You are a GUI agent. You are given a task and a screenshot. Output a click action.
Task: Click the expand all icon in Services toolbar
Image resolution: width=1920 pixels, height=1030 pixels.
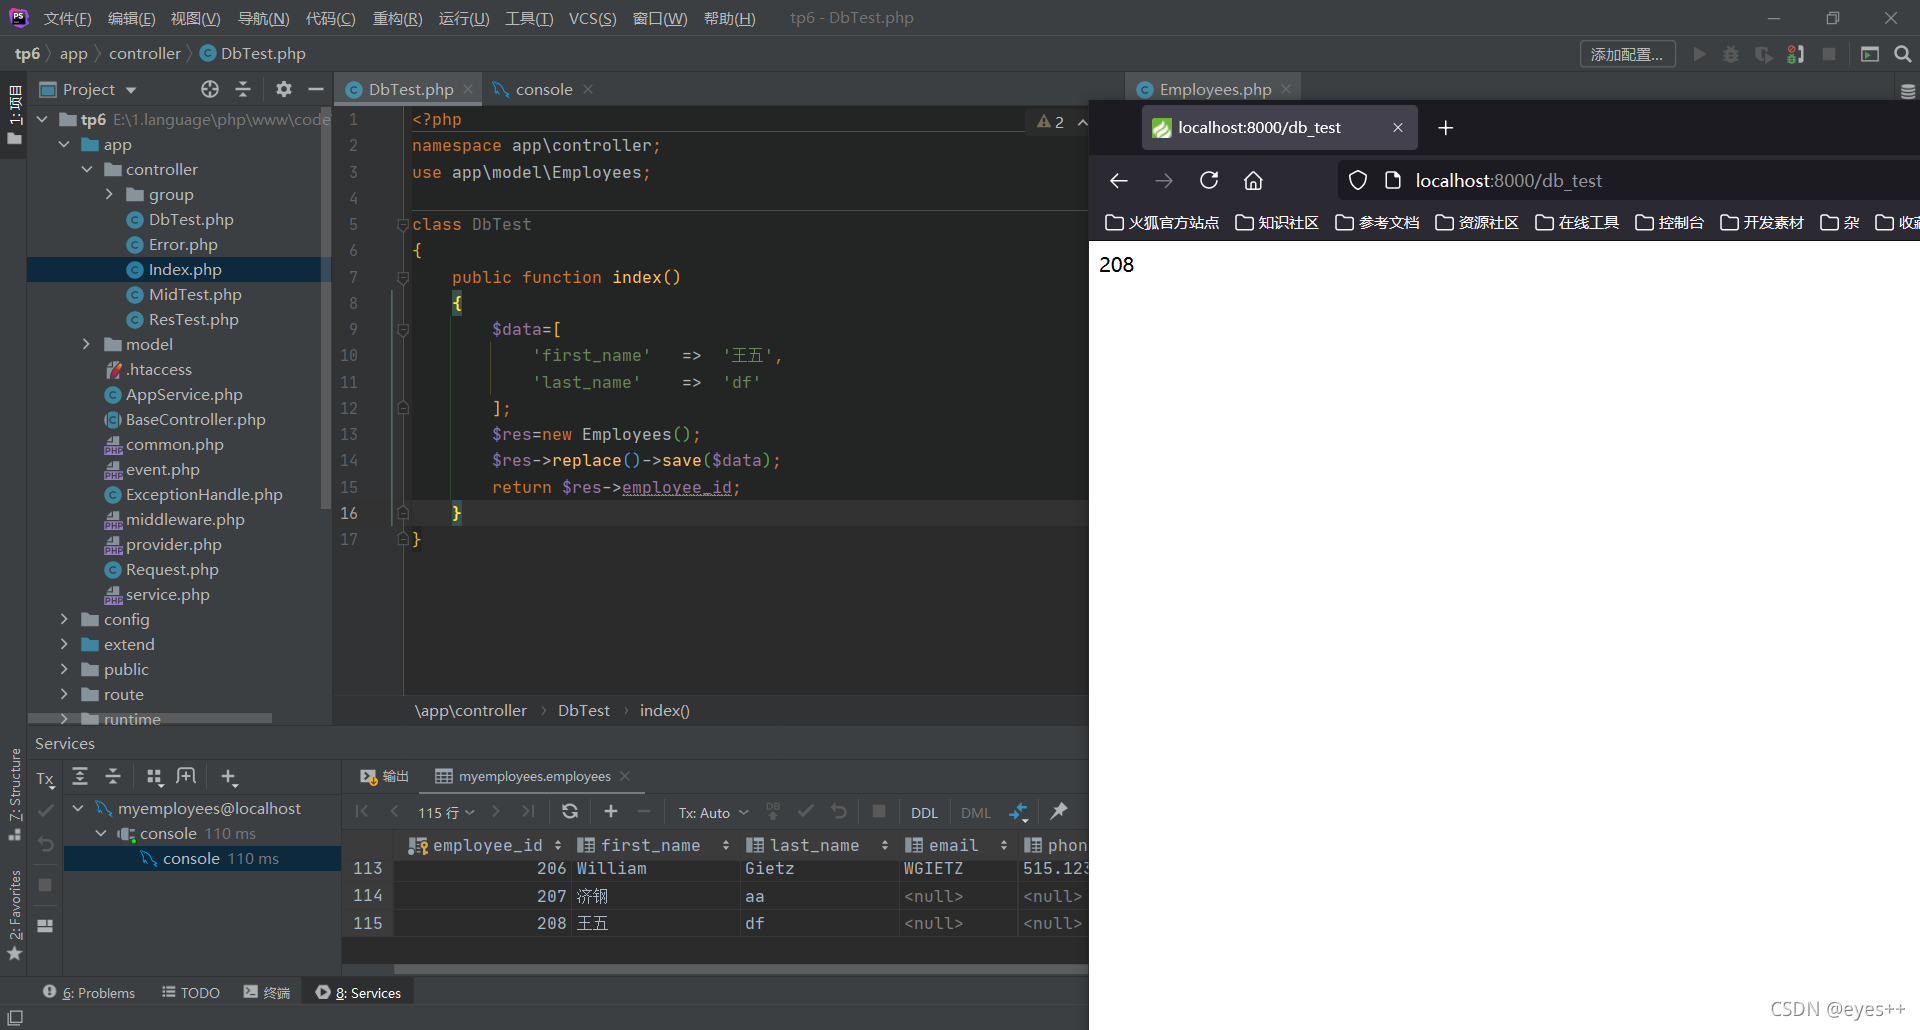(81, 776)
